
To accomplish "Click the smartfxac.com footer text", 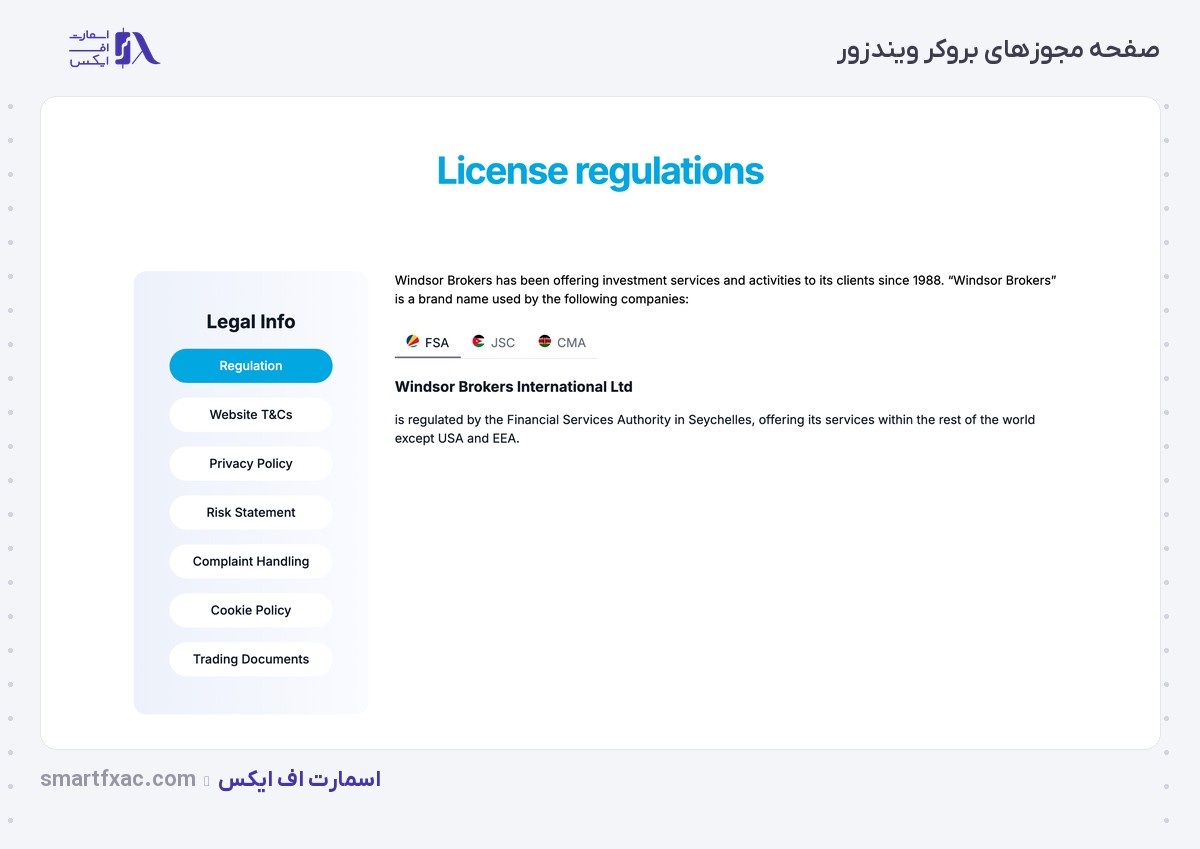I will coord(118,779).
